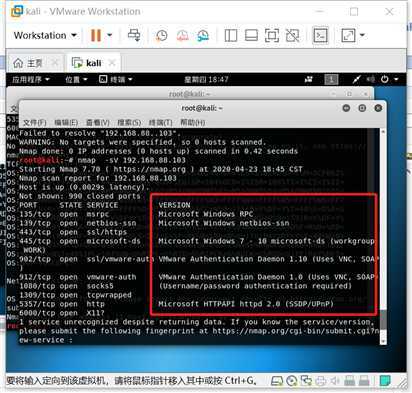This screenshot has width=412, height=393.
Task: Click the terminal scrollbar up arrow
Action: point(383,132)
